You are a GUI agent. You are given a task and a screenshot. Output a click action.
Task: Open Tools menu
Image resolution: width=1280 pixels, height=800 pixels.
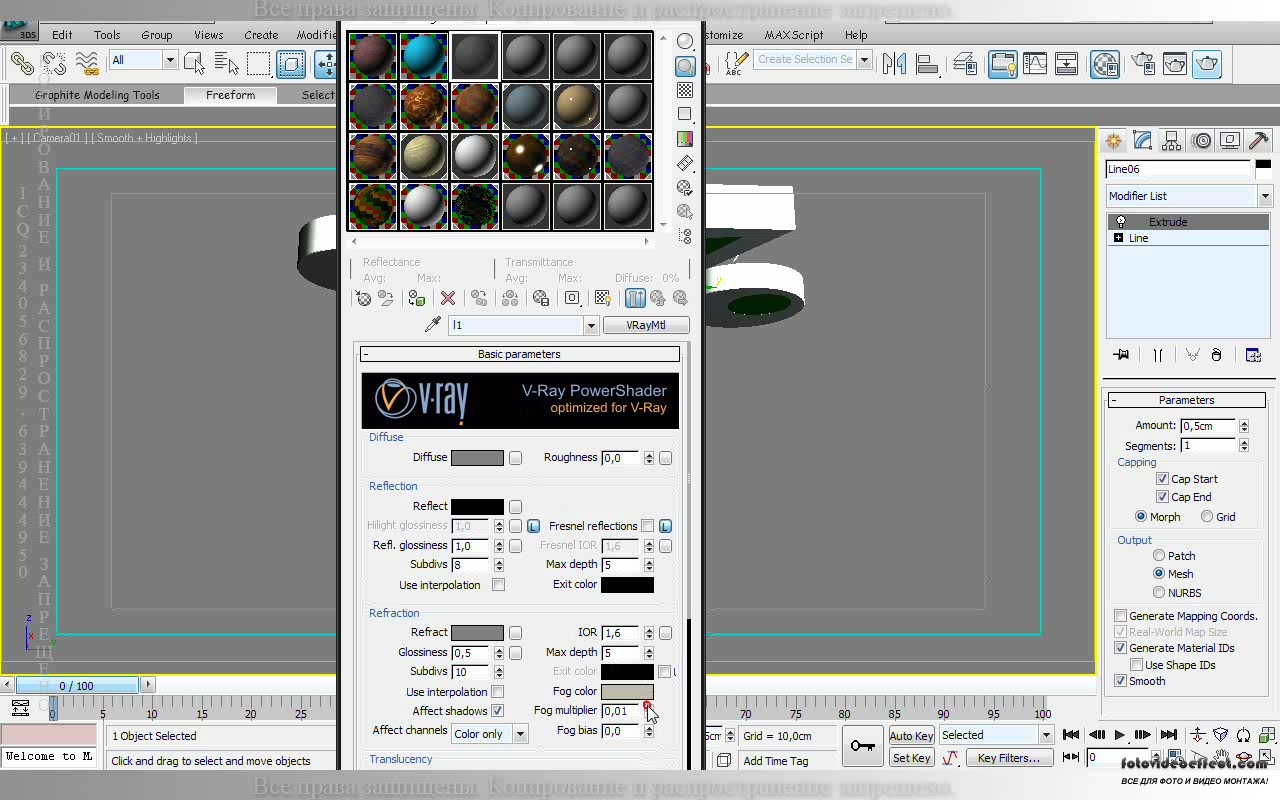pyautogui.click(x=107, y=34)
